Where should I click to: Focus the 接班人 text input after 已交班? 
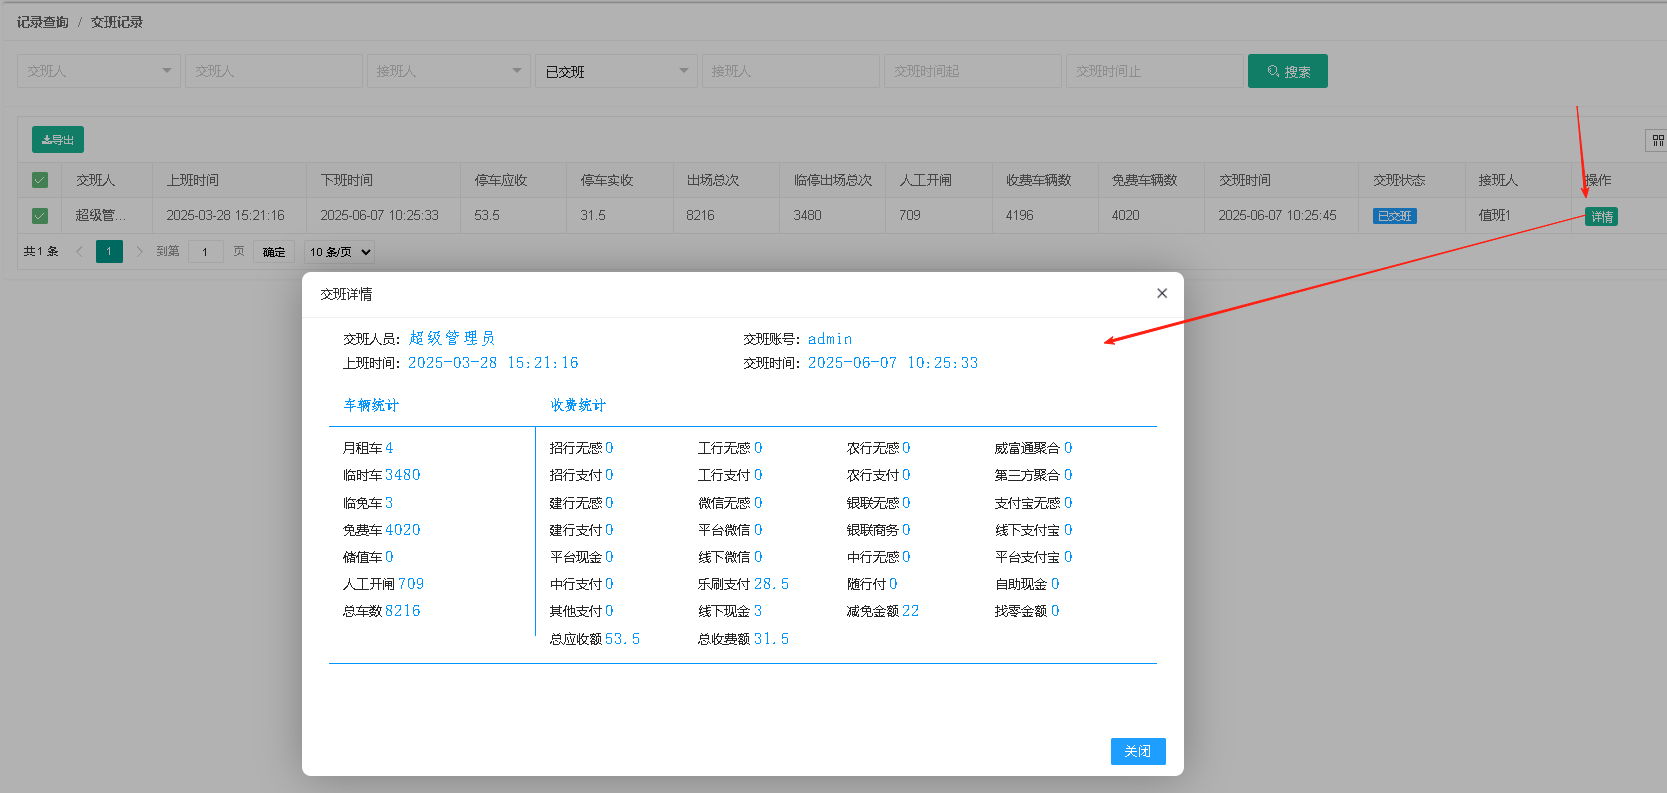pyautogui.click(x=791, y=71)
